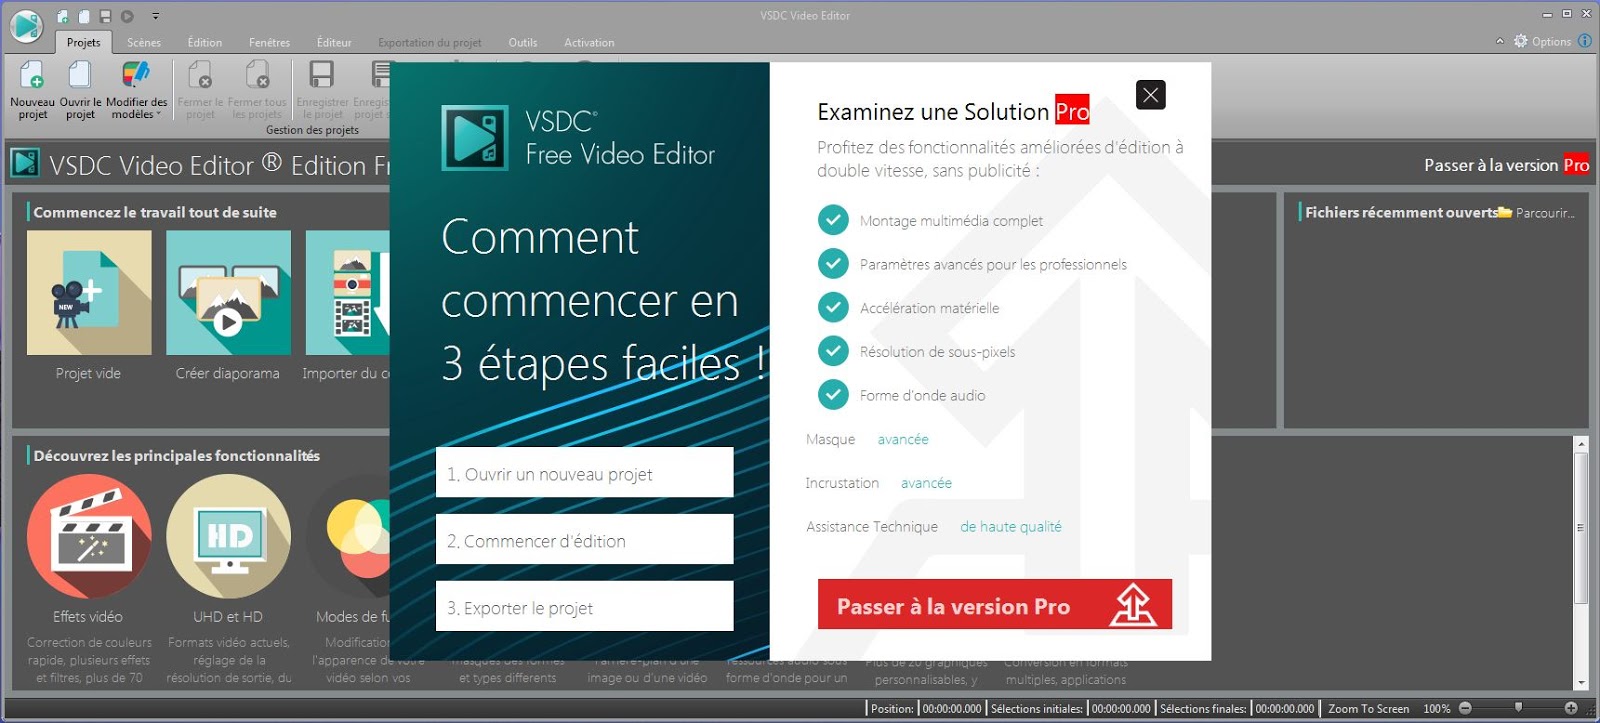Click step 2. Commencer d'édition
The width and height of the screenshot is (1600, 723).
point(584,540)
